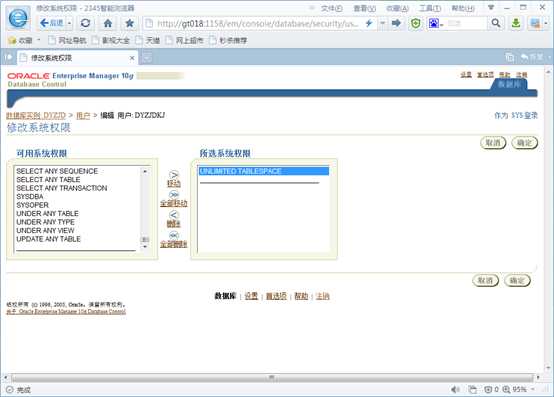554x397 pixels.
Task: Open the green security shield icon
Action: coord(416,24)
